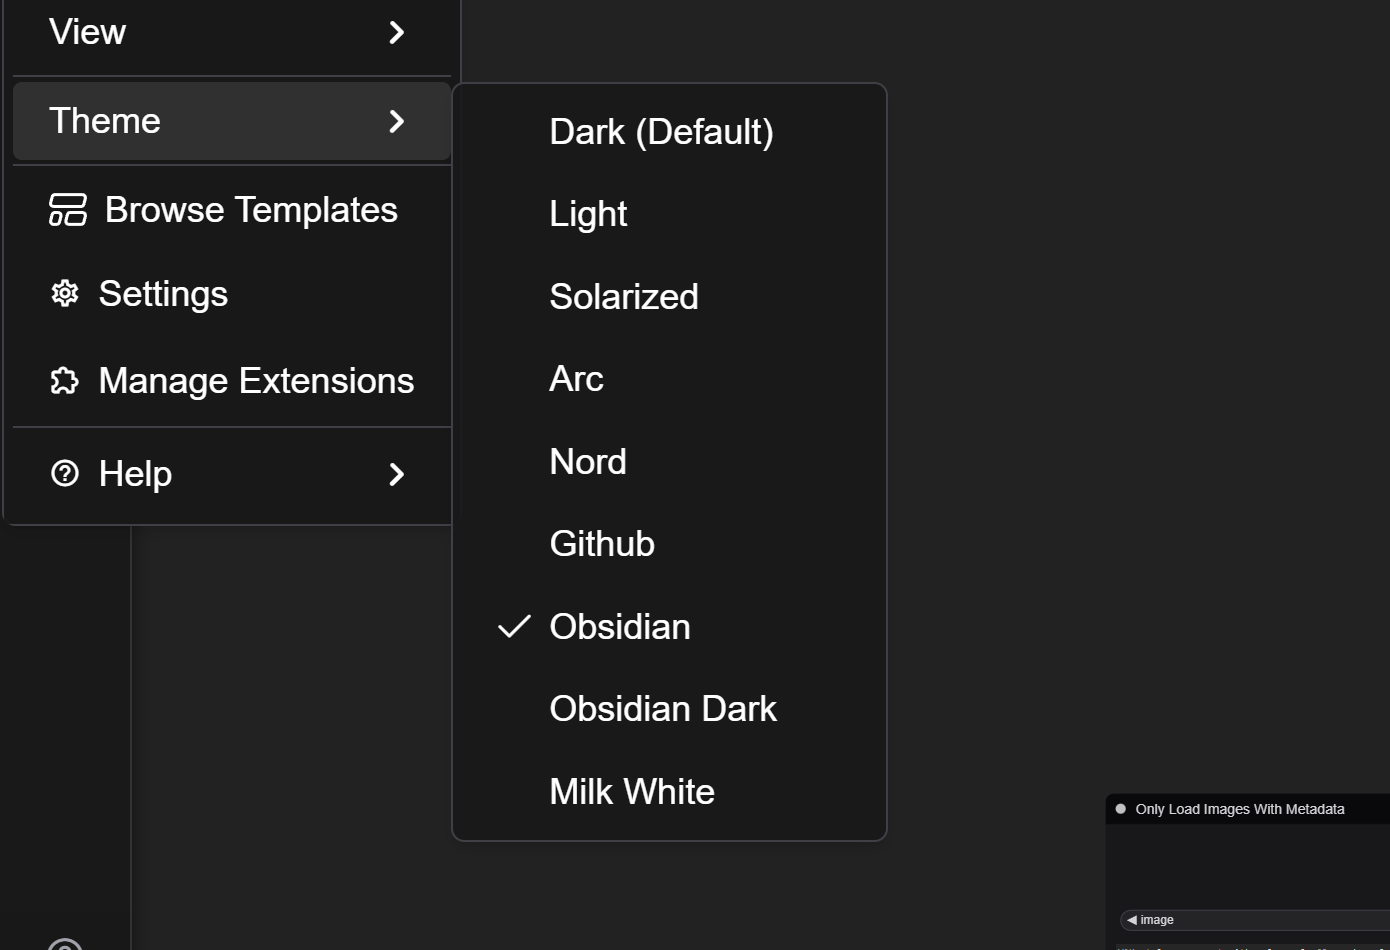The width and height of the screenshot is (1390, 950).
Task: Click the Help question mark icon
Action: coord(65,473)
